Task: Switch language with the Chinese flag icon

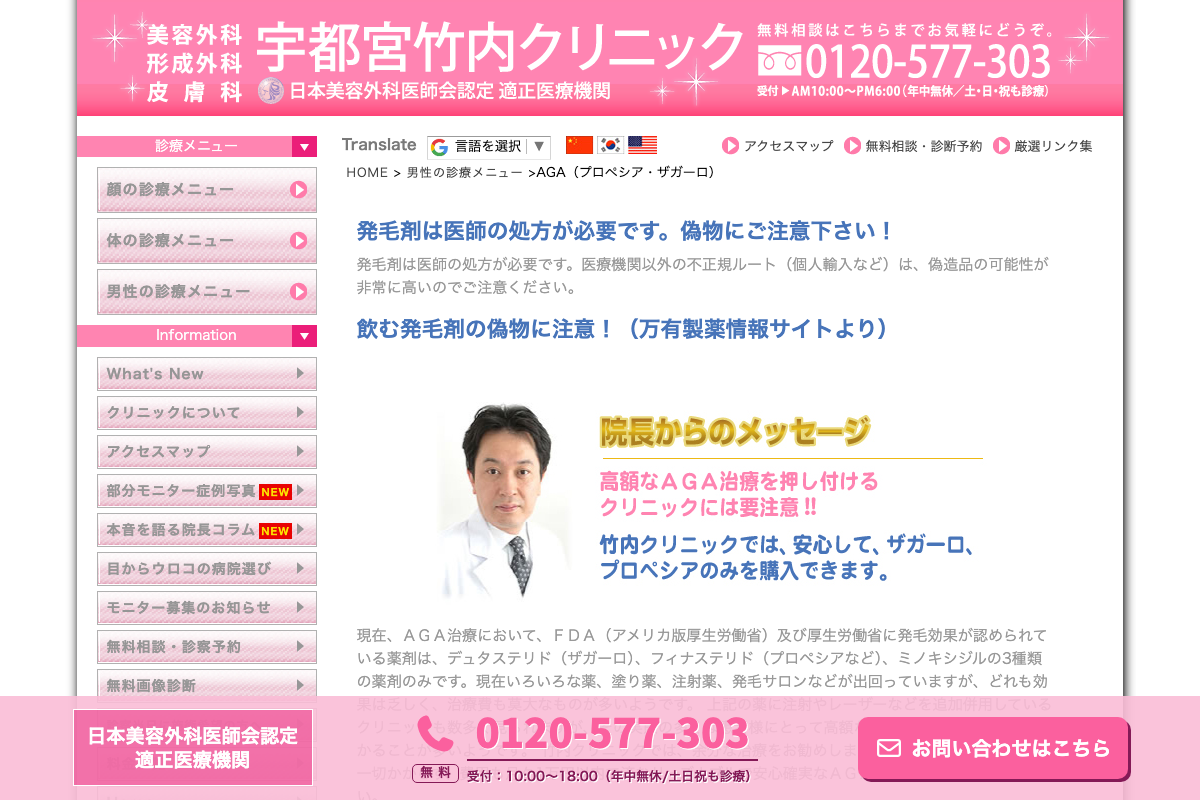Action: pos(579,145)
